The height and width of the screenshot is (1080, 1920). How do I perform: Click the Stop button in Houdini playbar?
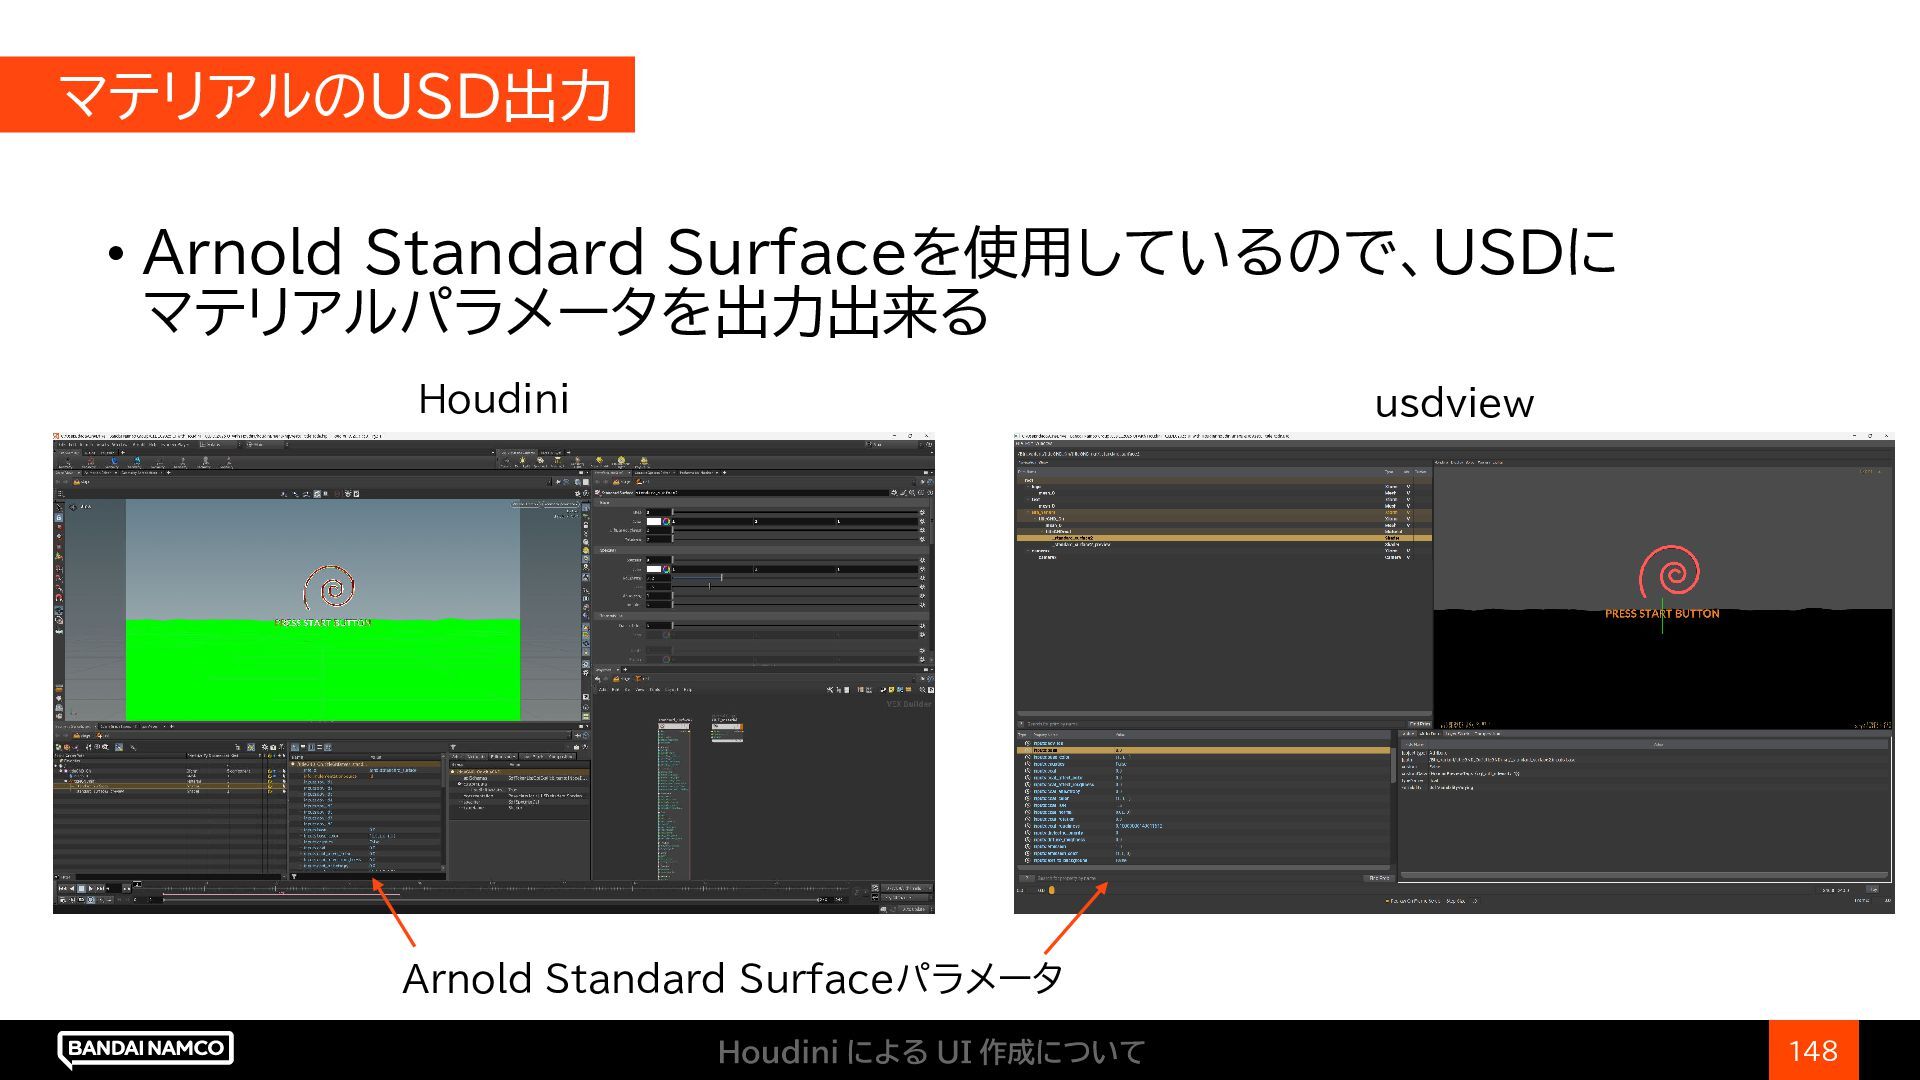pyautogui.click(x=82, y=888)
